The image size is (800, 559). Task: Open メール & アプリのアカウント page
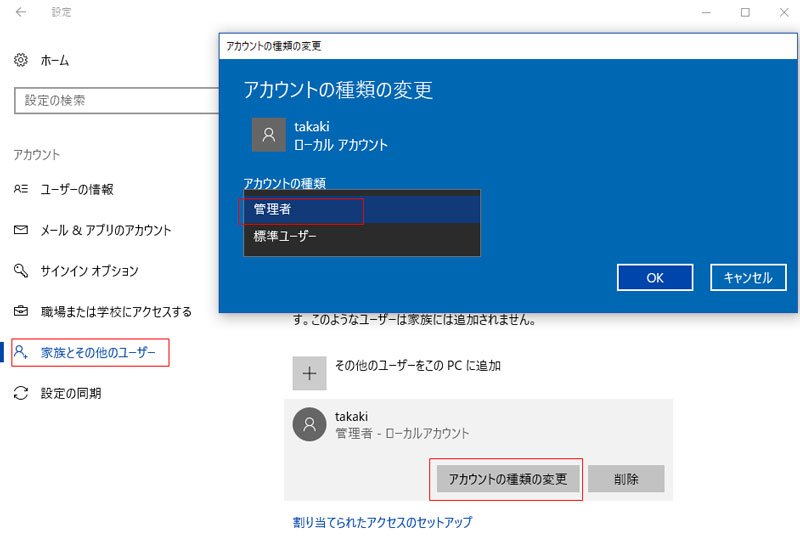106,230
